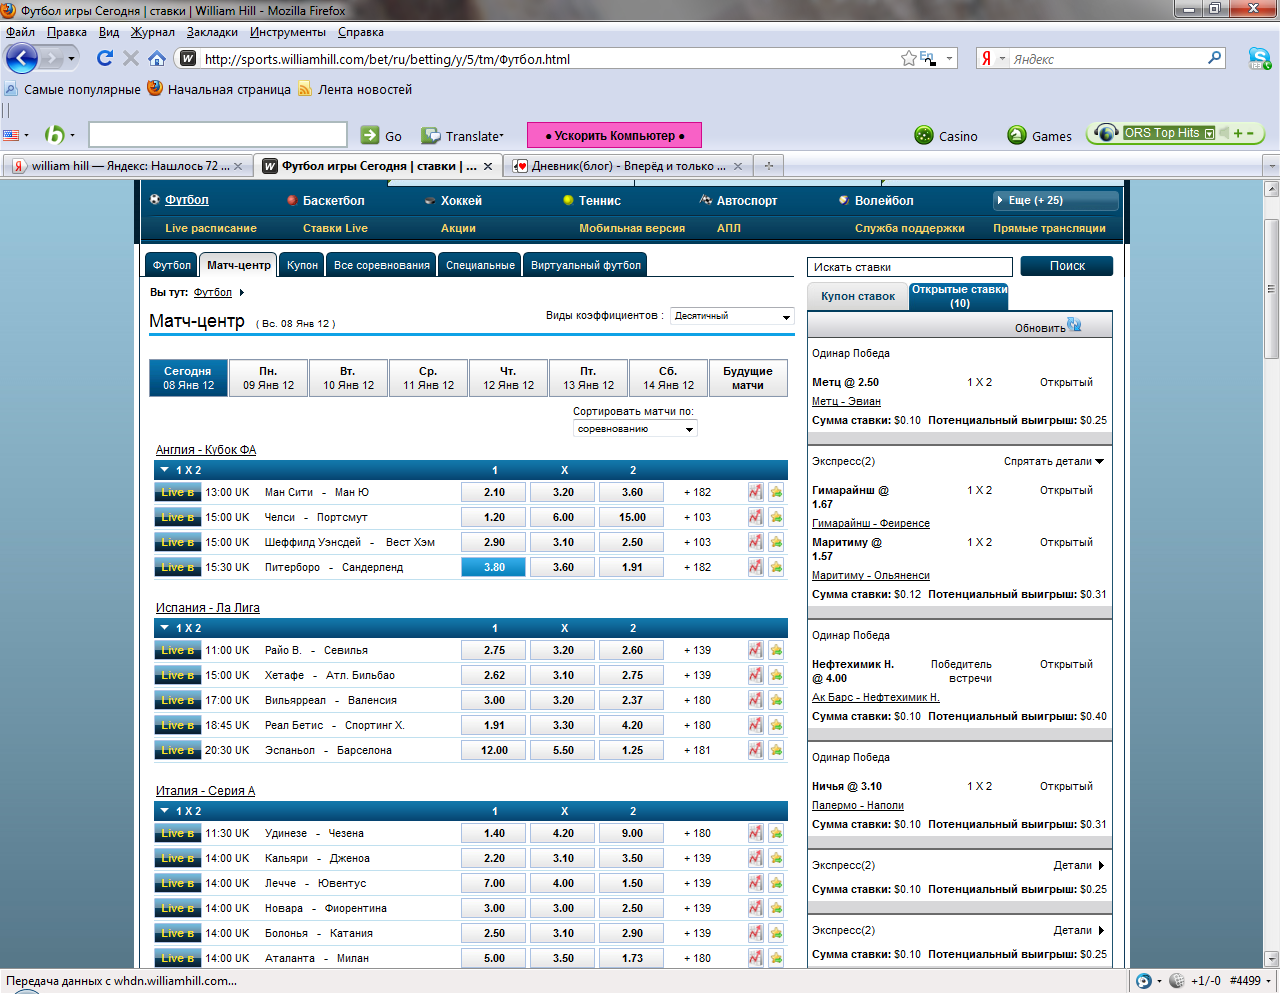Select the Пн. 09 Янв 12 date tab

(x=268, y=378)
